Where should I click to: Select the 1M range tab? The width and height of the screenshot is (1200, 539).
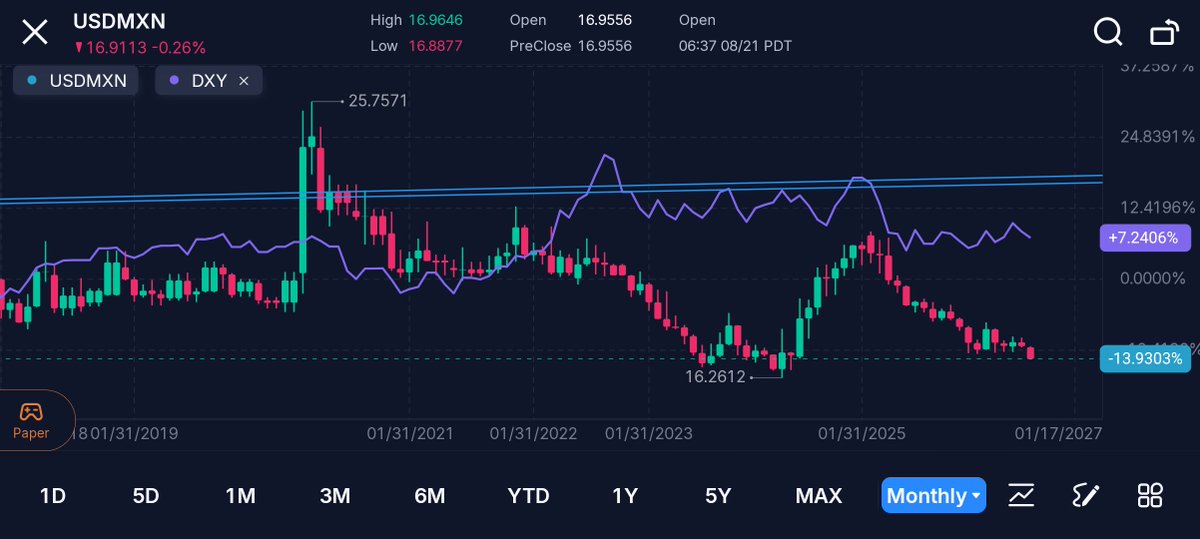[x=240, y=495]
